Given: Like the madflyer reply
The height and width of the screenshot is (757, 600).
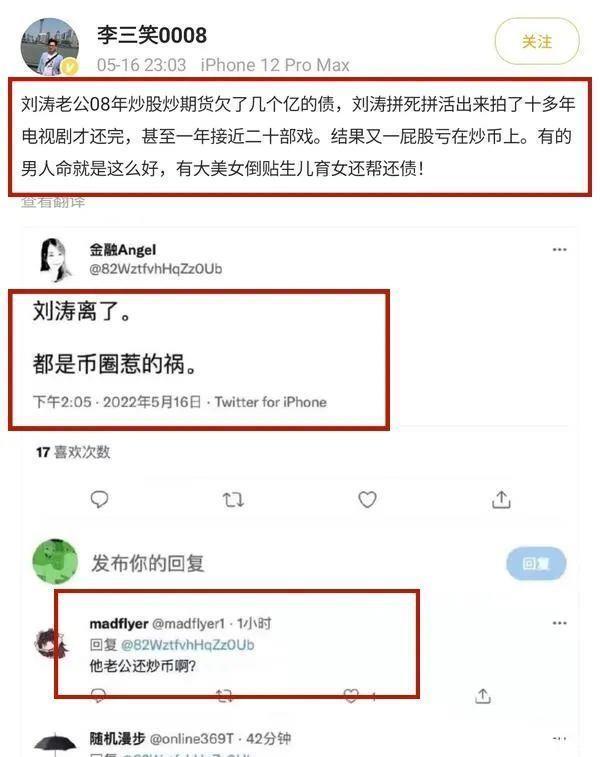Looking at the screenshot, I should [351, 696].
